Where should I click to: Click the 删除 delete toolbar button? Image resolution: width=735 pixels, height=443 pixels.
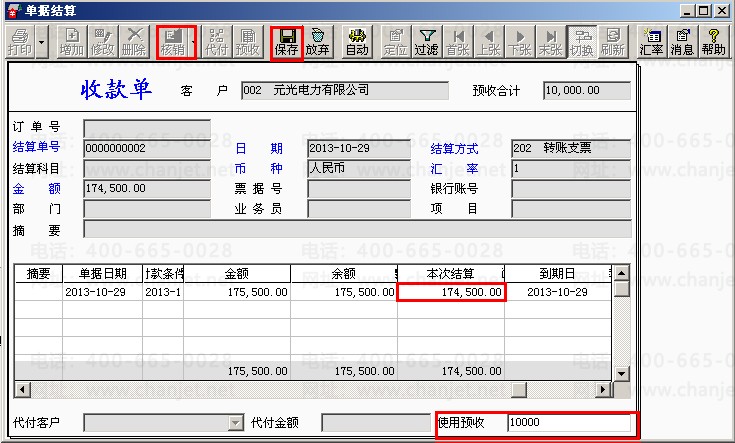click(x=134, y=42)
